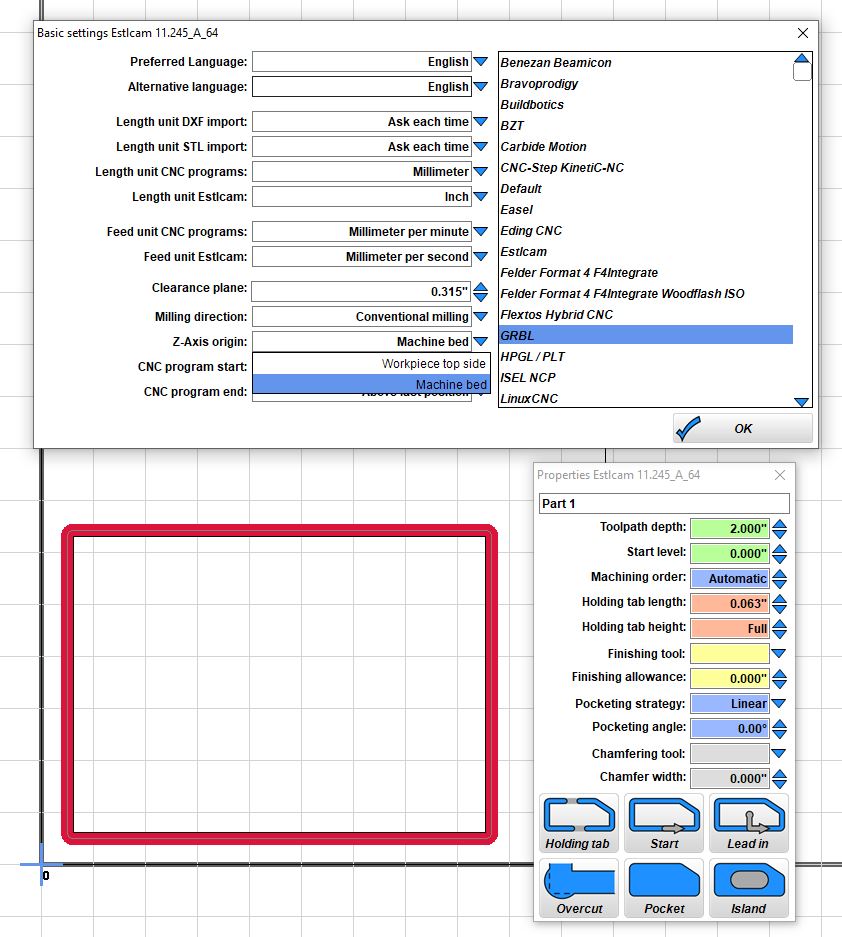Screen dimensions: 842x937
Task: Click the red rectangle toolpath outline
Action: (x=280, y=530)
